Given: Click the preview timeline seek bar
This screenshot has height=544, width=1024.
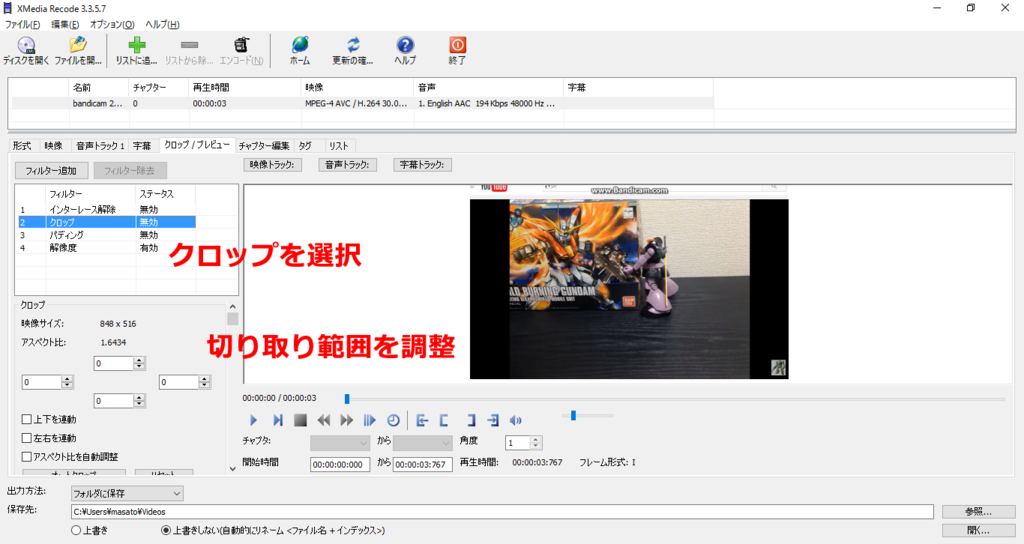Looking at the screenshot, I should click(675, 398).
